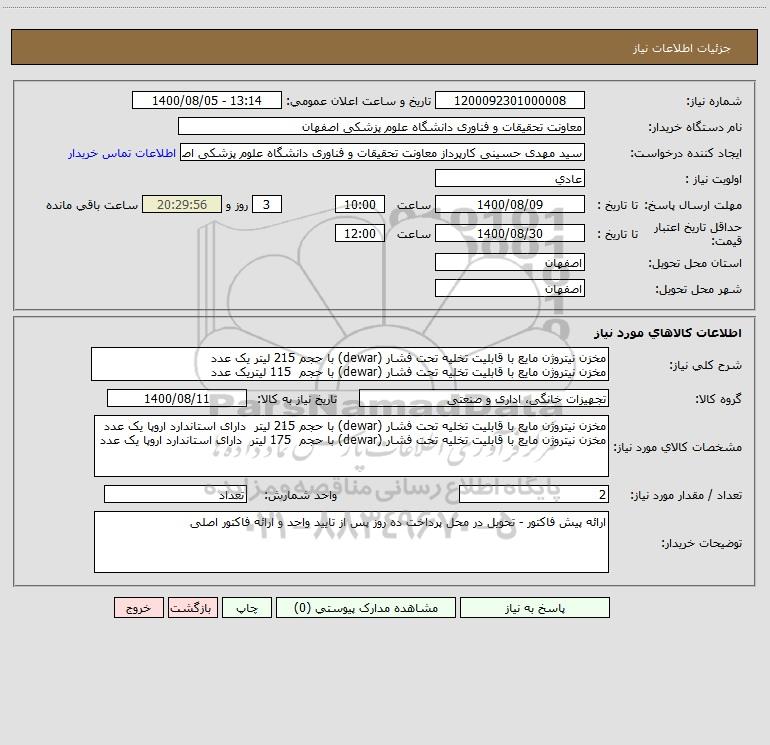
Task: Click the 'شرح کلی نیاز:' label
Action: pyautogui.click(x=706, y=365)
